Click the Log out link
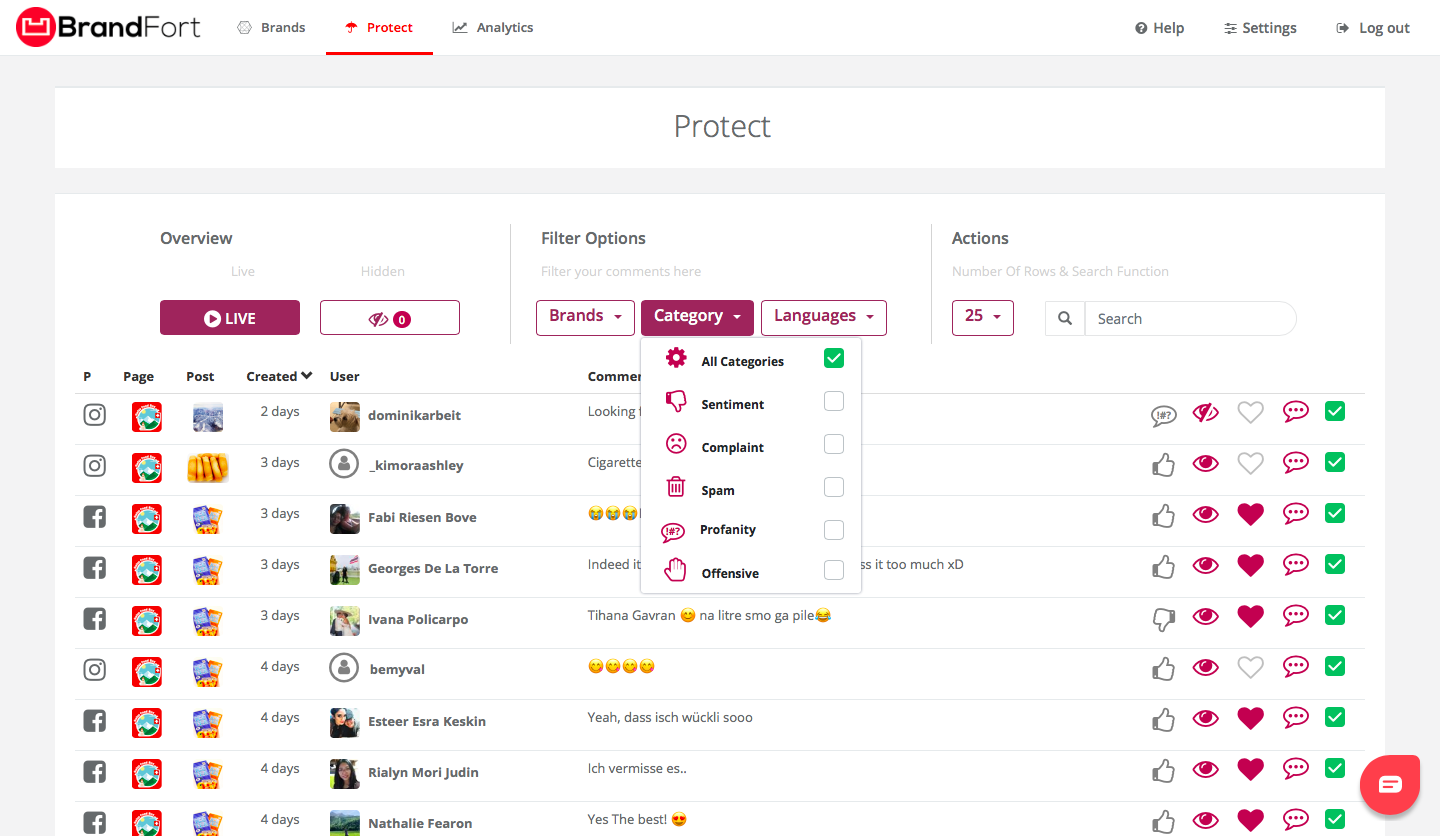The height and width of the screenshot is (836, 1440). click(x=1373, y=28)
